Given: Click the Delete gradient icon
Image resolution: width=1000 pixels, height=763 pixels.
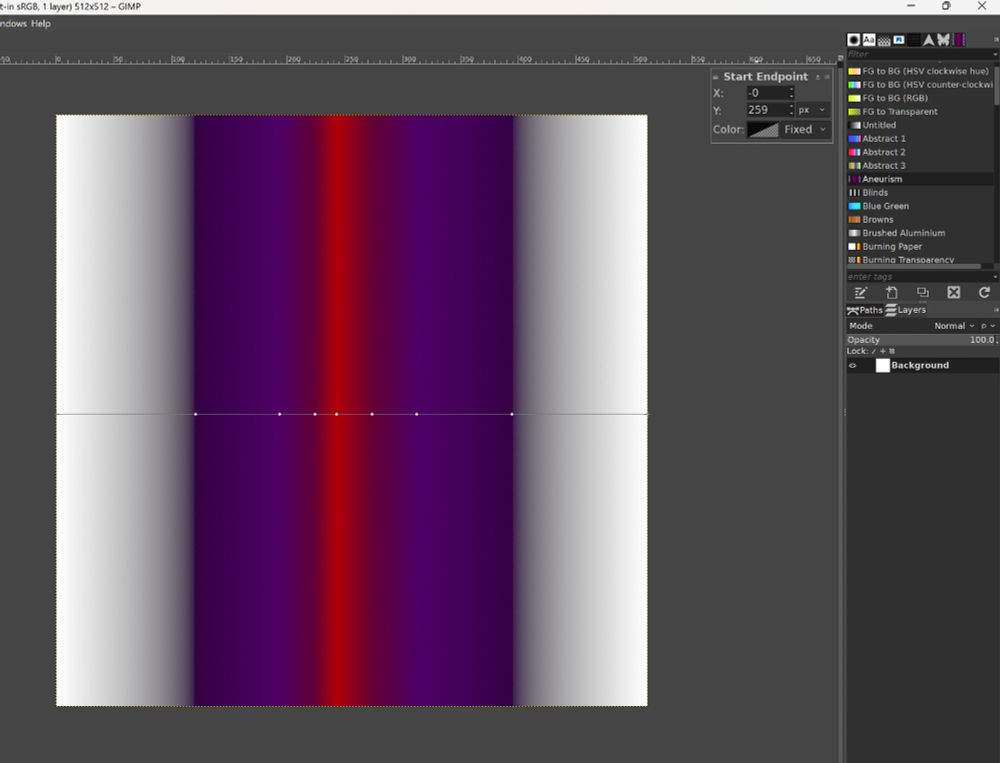Looking at the screenshot, I should click(953, 292).
